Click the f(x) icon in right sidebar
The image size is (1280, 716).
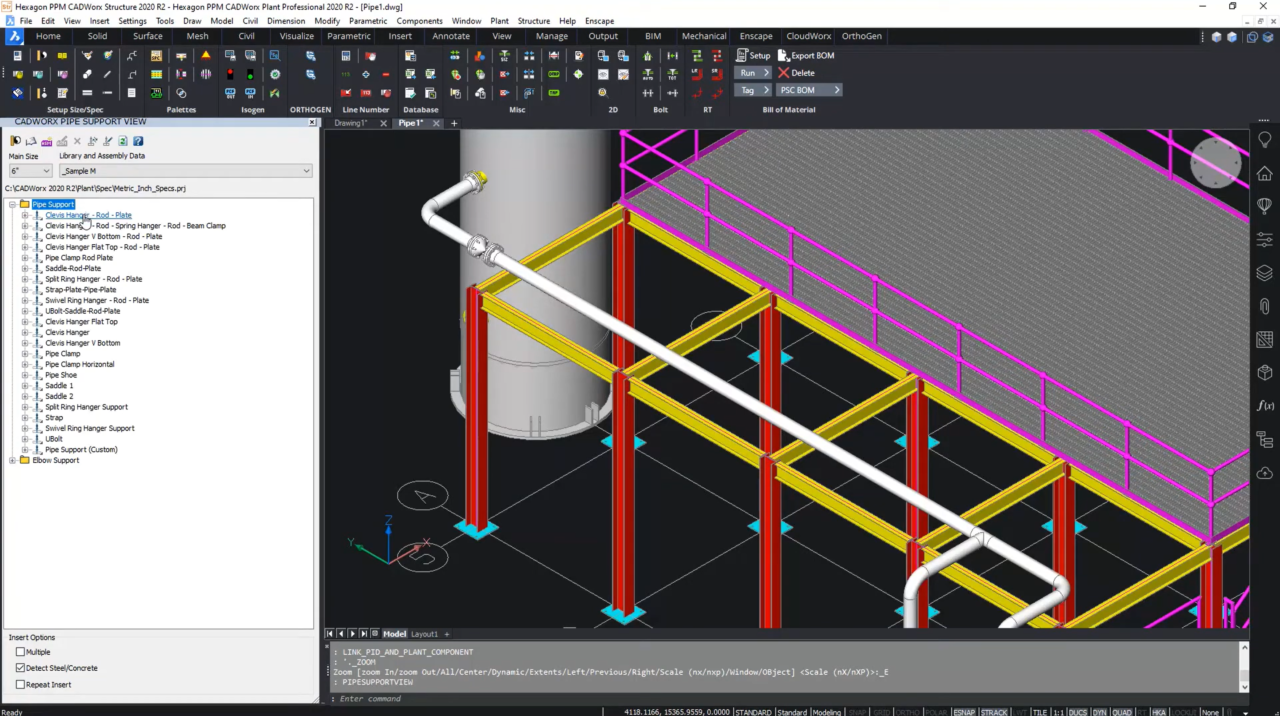(1265, 406)
